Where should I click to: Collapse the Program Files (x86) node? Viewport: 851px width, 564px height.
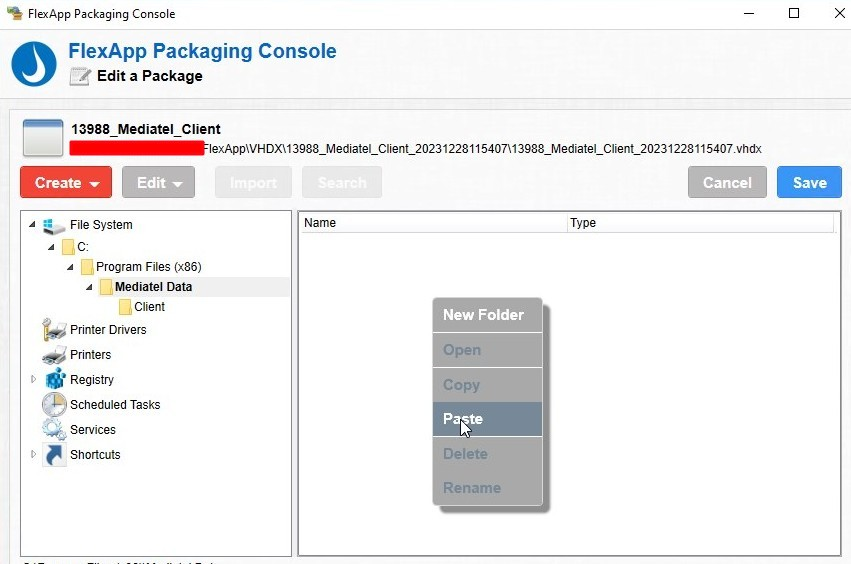click(x=71, y=267)
